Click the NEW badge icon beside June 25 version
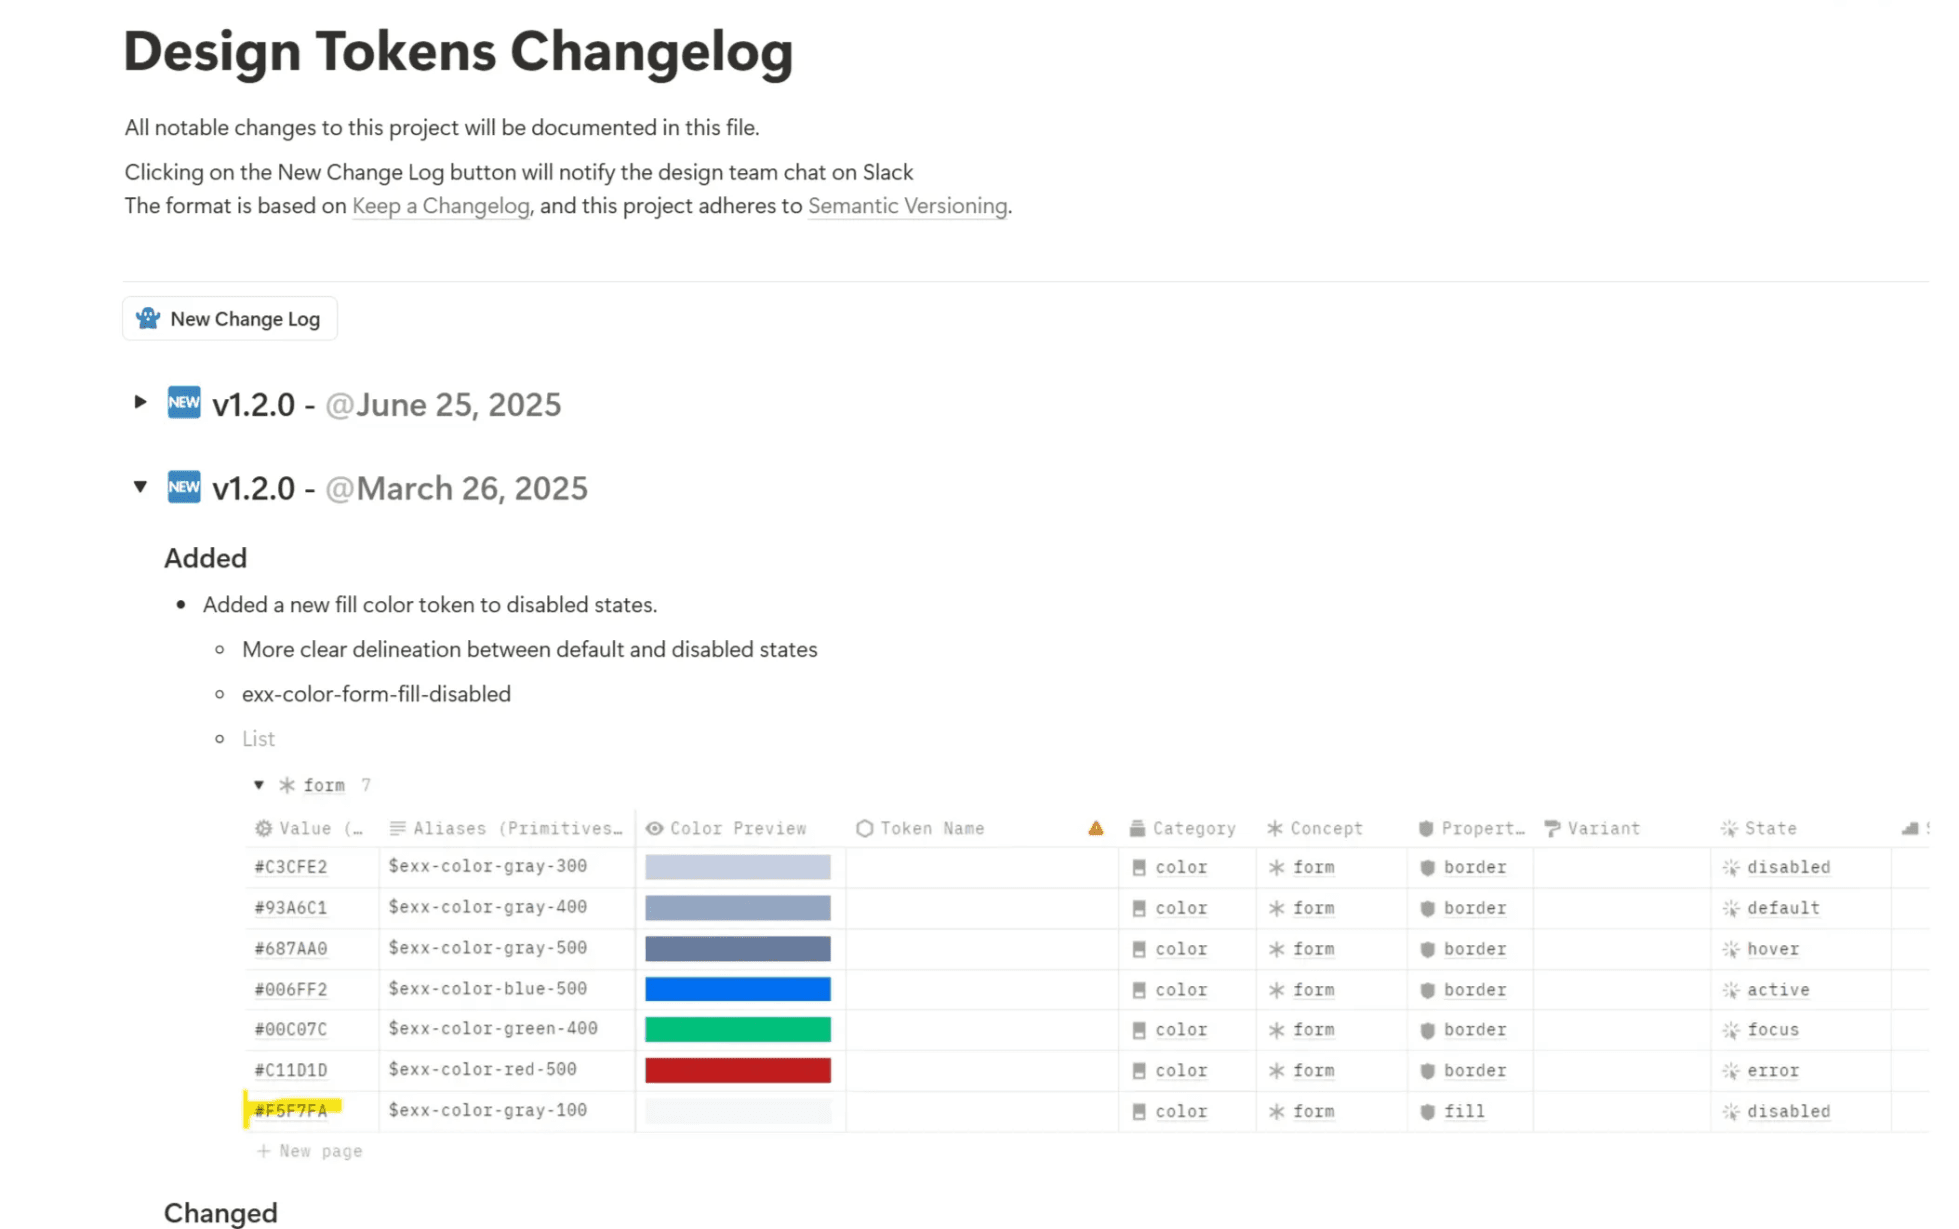 (183, 403)
